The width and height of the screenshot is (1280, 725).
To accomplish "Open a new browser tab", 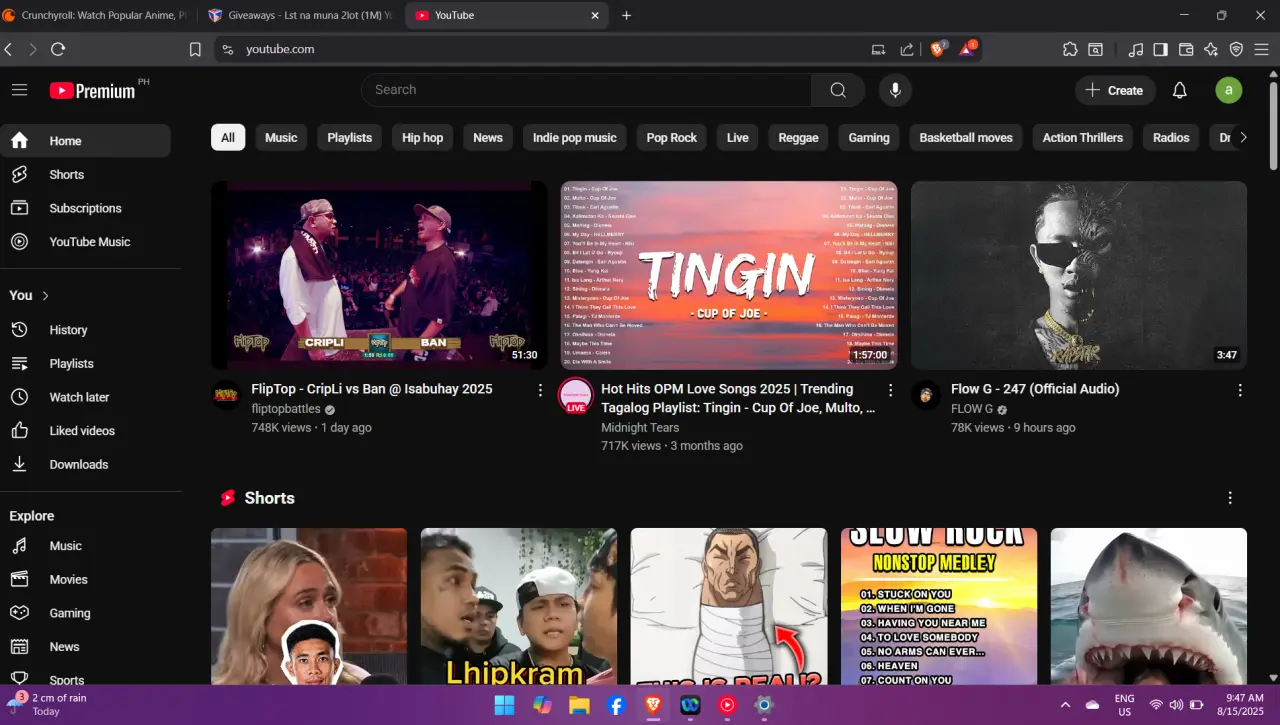I will (x=626, y=15).
